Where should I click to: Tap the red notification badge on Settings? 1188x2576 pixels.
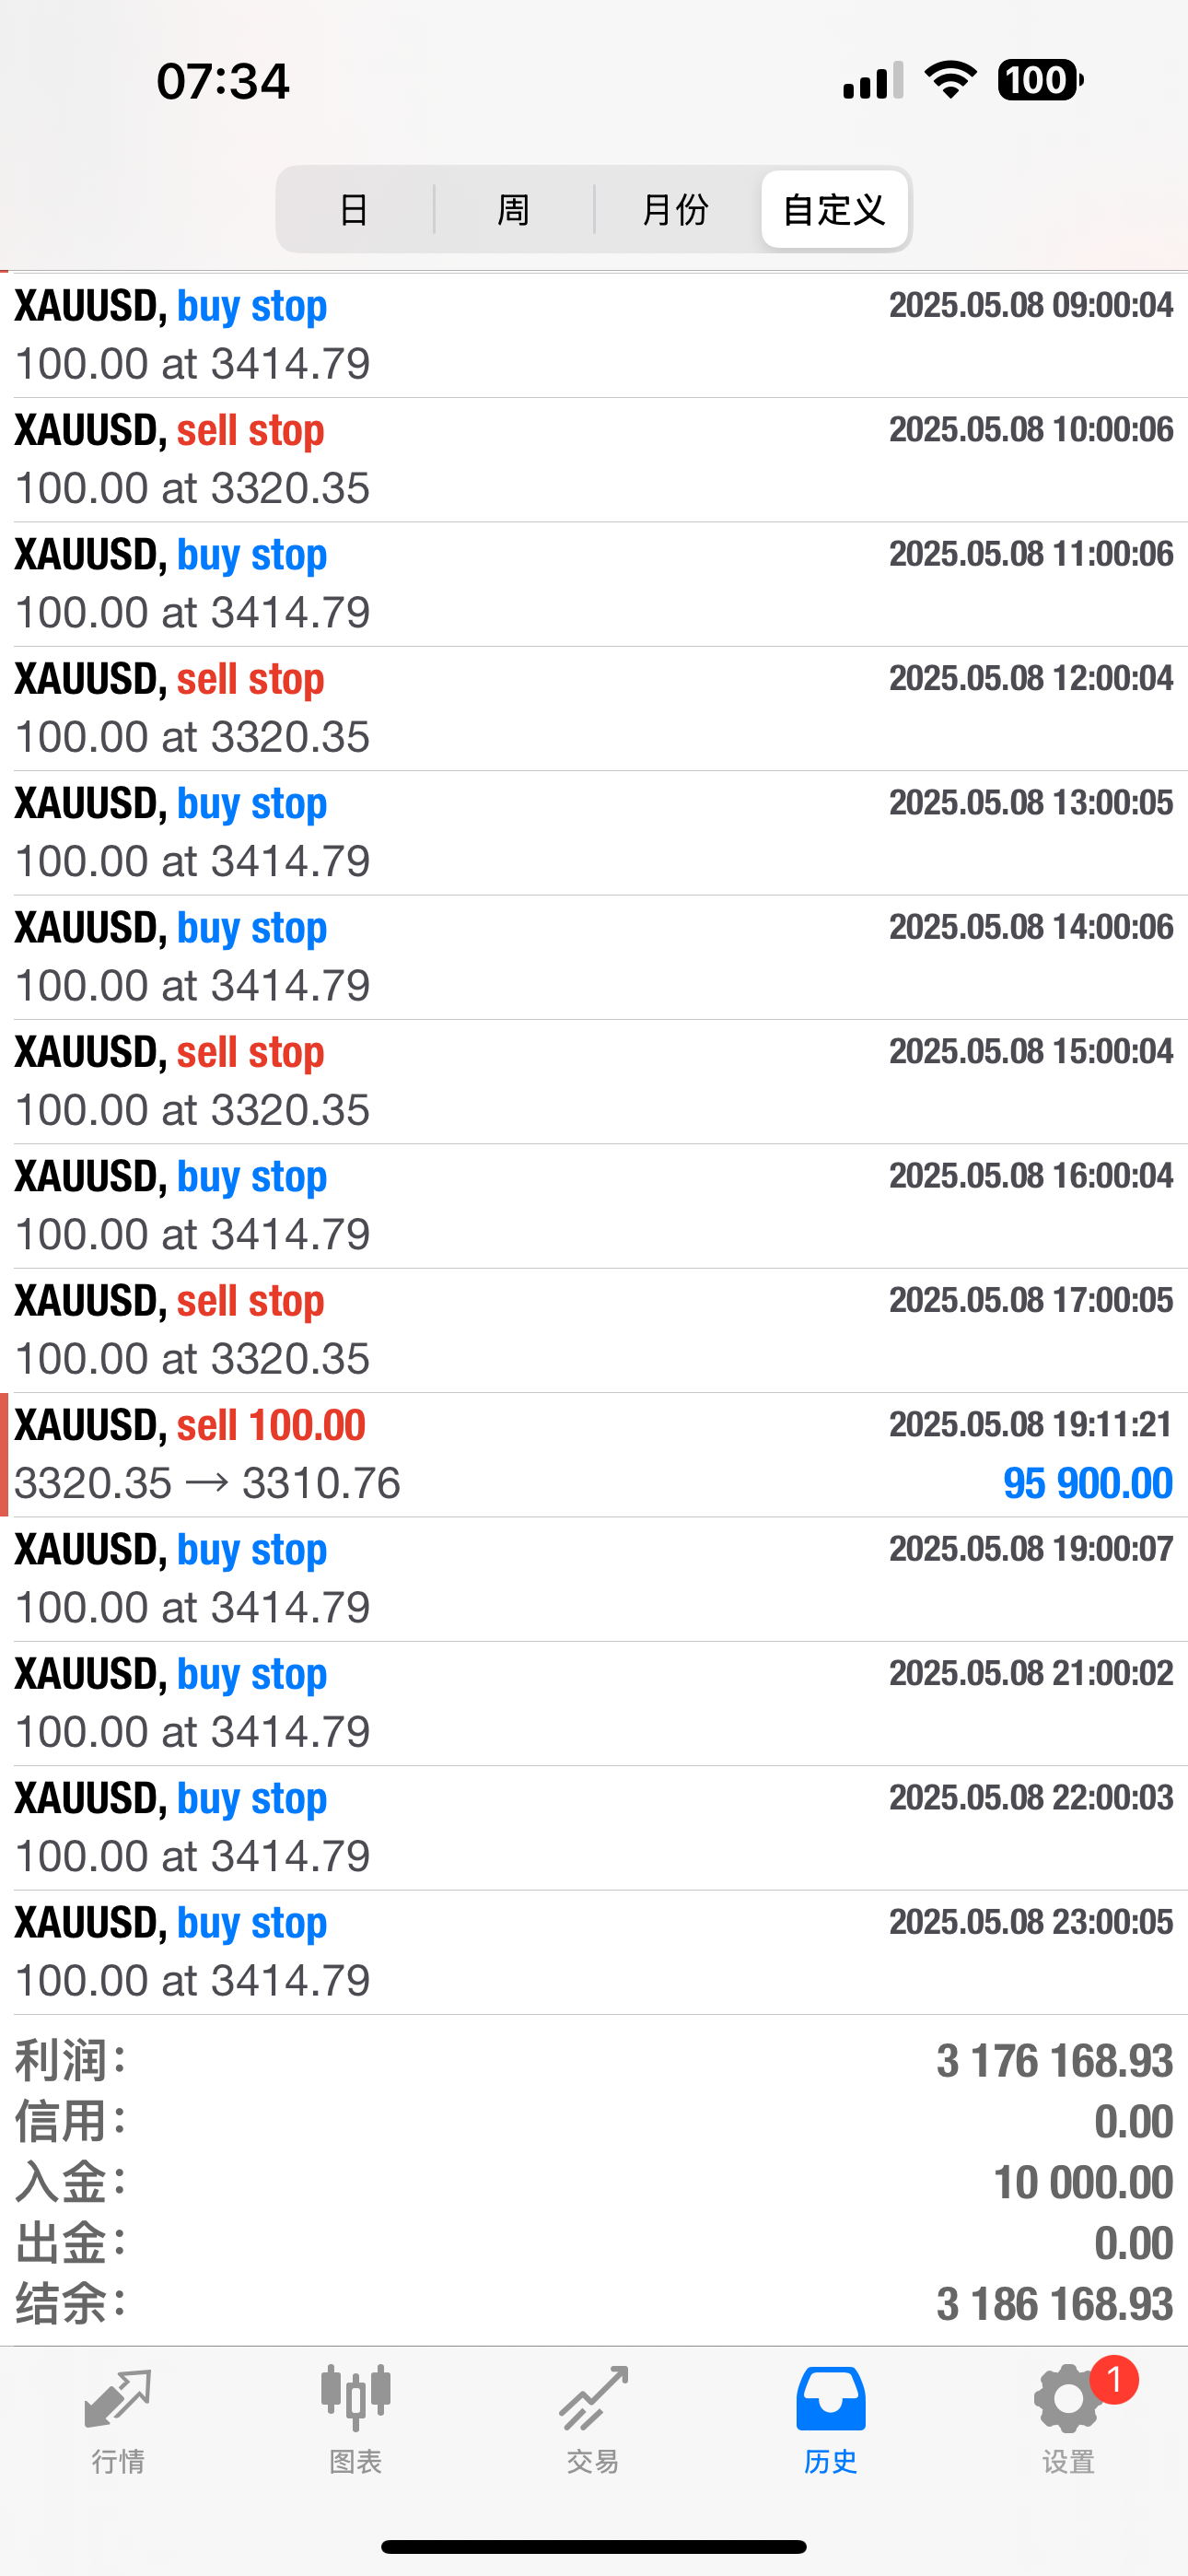point(1114,2380)
